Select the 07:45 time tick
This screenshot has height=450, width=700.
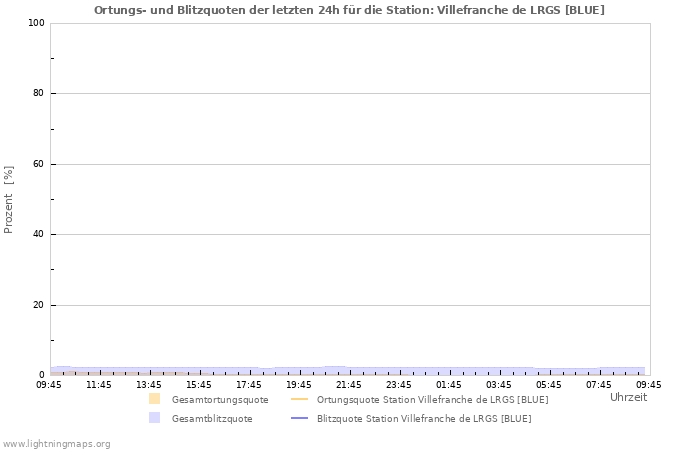click(x=599, y=384)
